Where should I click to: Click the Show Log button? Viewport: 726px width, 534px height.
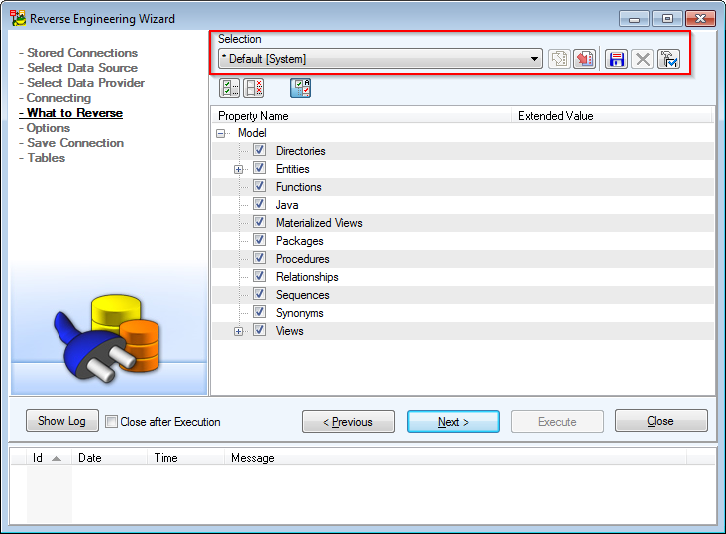[62, 421]
